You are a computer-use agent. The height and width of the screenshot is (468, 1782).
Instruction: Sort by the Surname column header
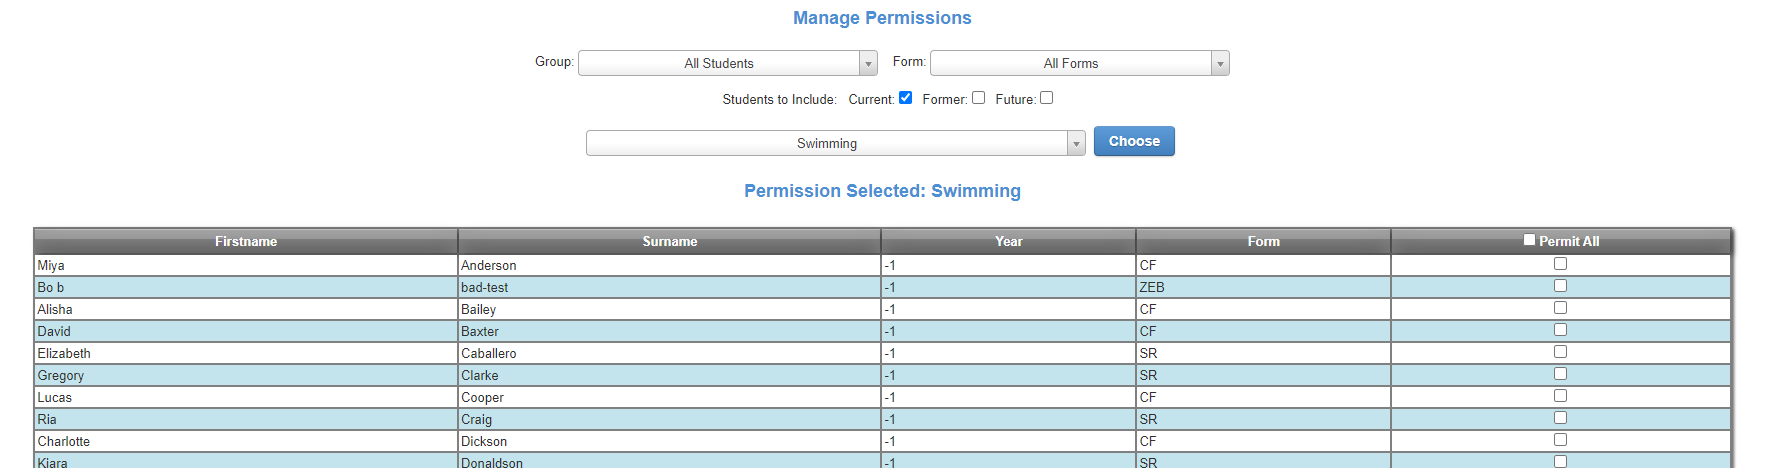pyautogui.click(x=670, y=241)
